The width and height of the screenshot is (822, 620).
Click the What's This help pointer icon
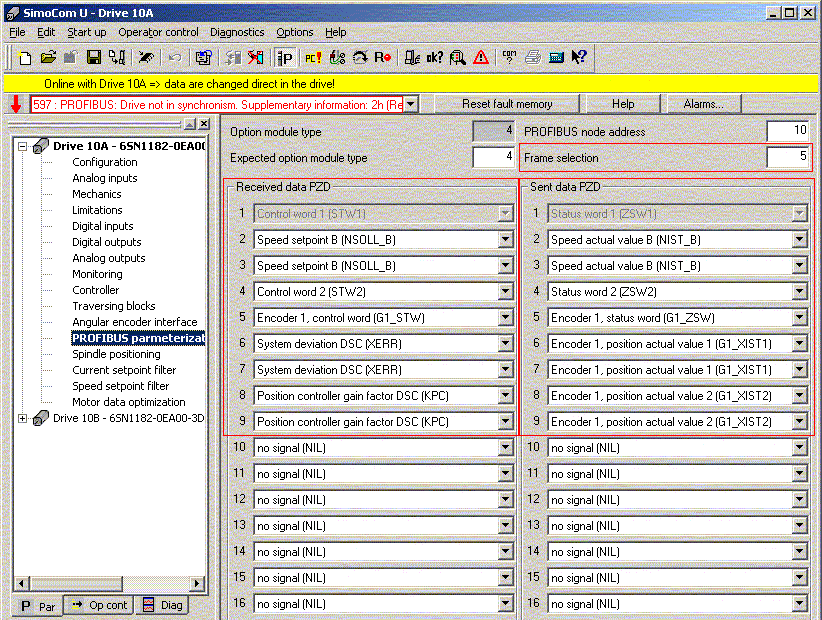point(579,57)
